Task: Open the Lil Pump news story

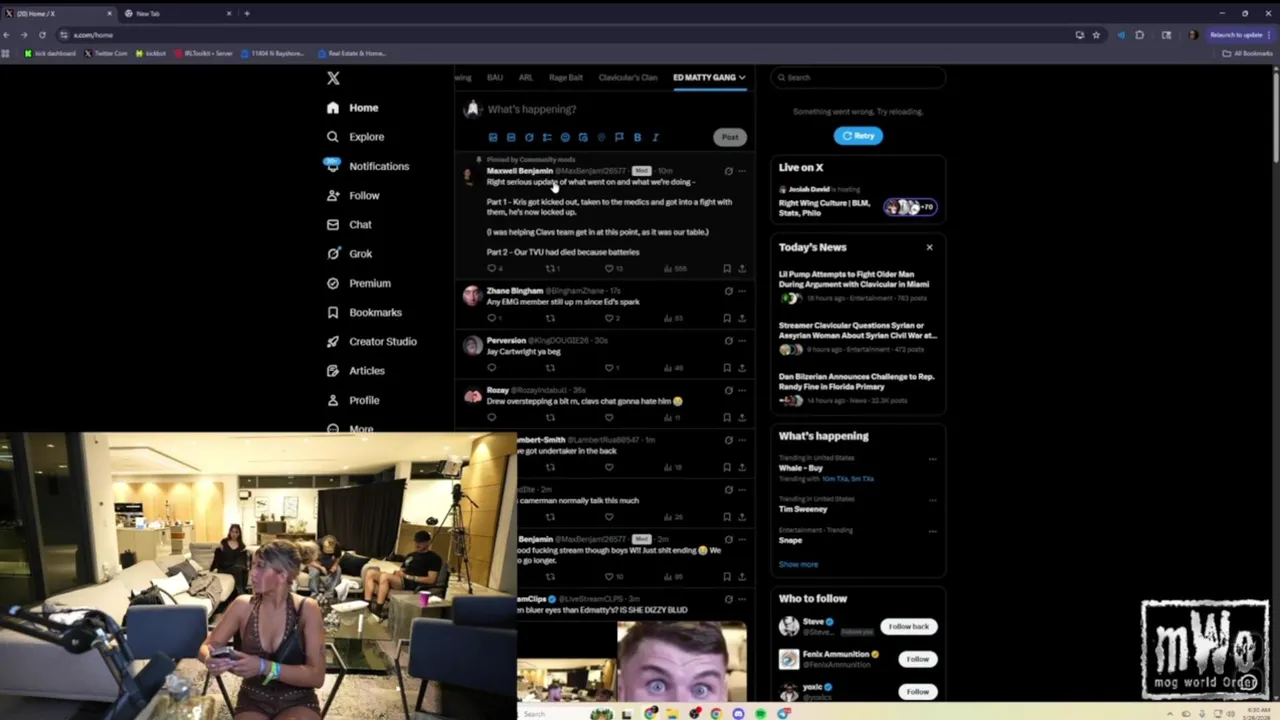Action: pyautogui.click(x=858, y=285)
